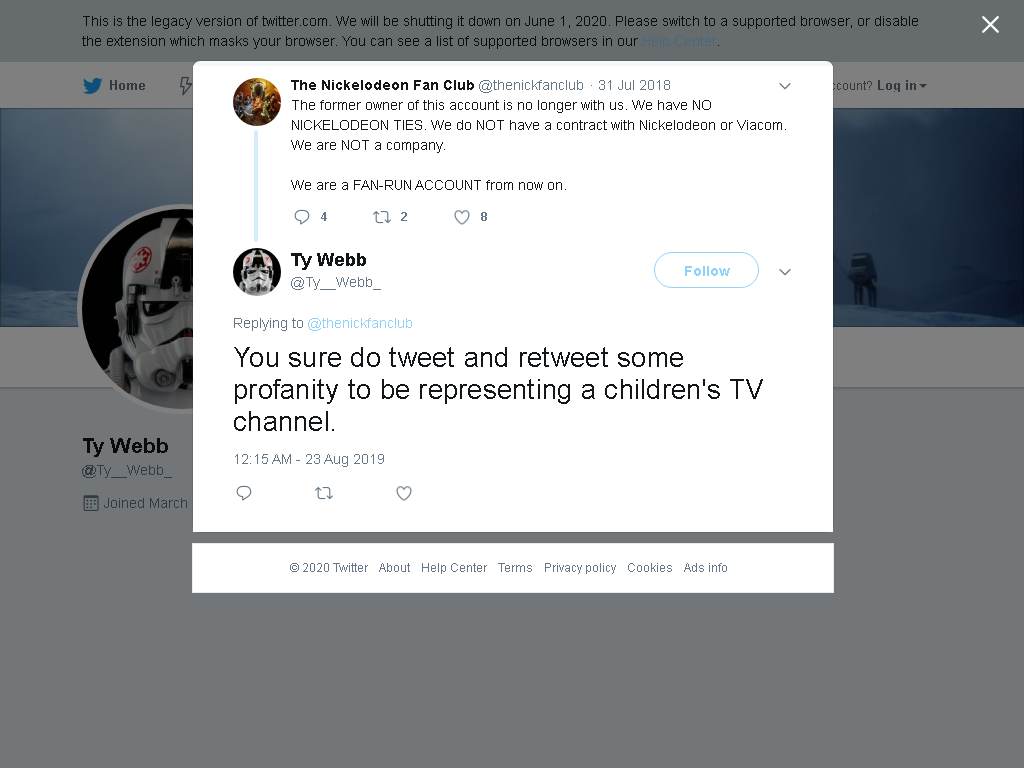Screen dimensions: 1024x768
Task: Retweet the Nickelodeon Fan Club tweet
Action: [x=381, y=217]
